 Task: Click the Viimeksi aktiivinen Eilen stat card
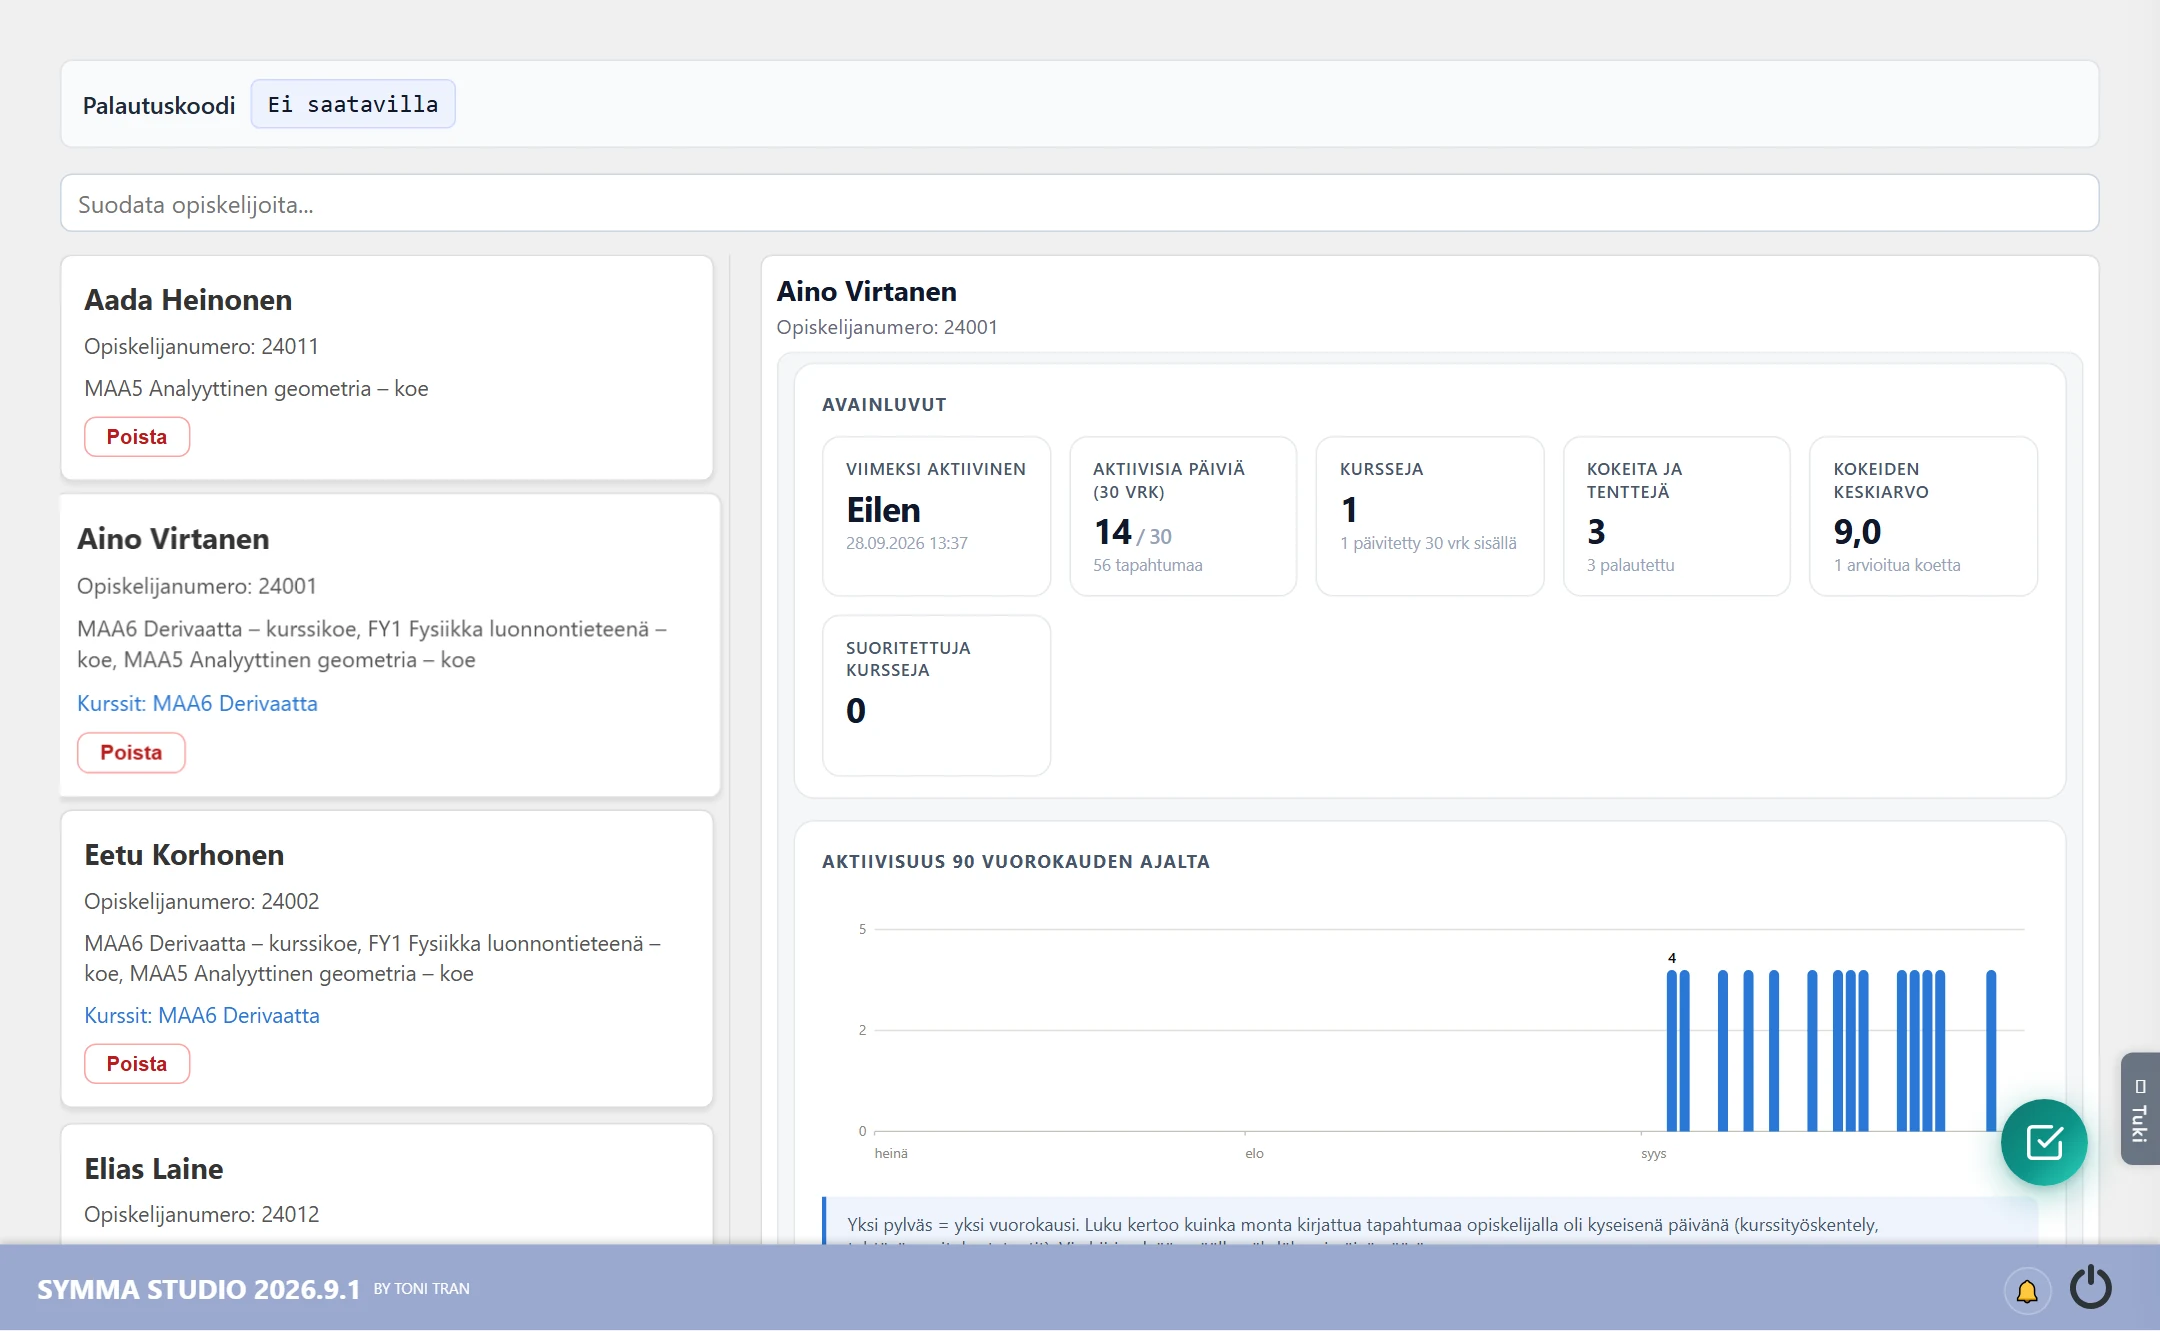coord(936,516)
